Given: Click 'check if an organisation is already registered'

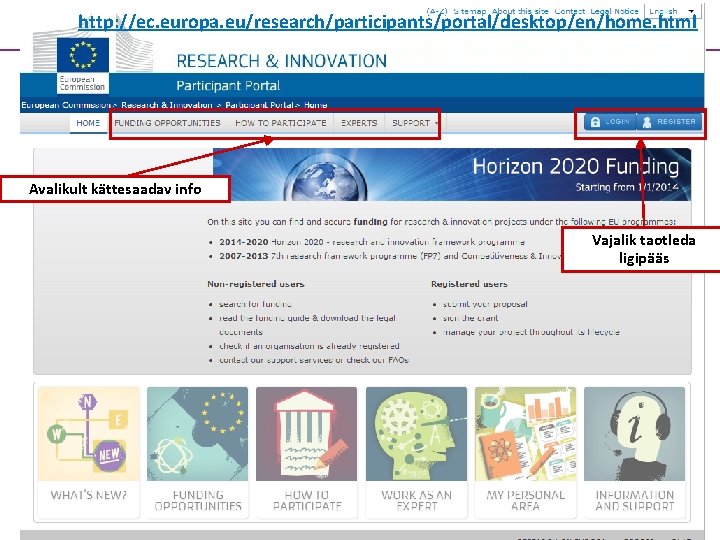Looking at the screenshot, I should point(309,346).
